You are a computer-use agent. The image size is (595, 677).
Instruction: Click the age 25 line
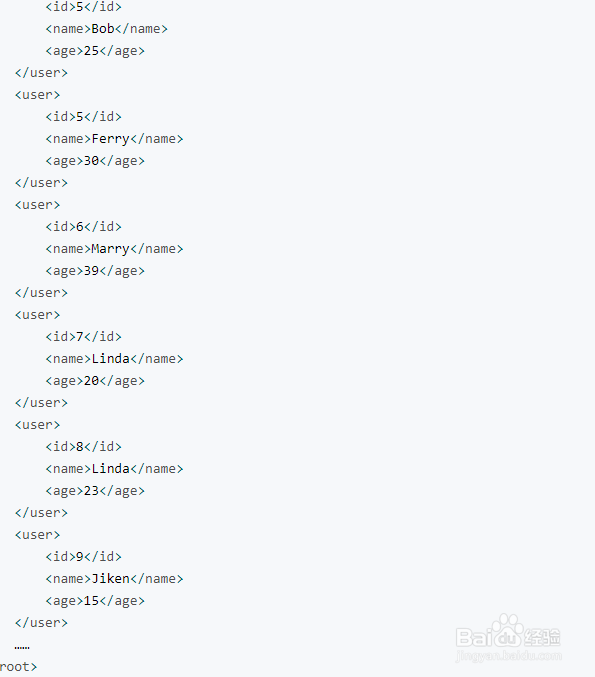(95, 51)
